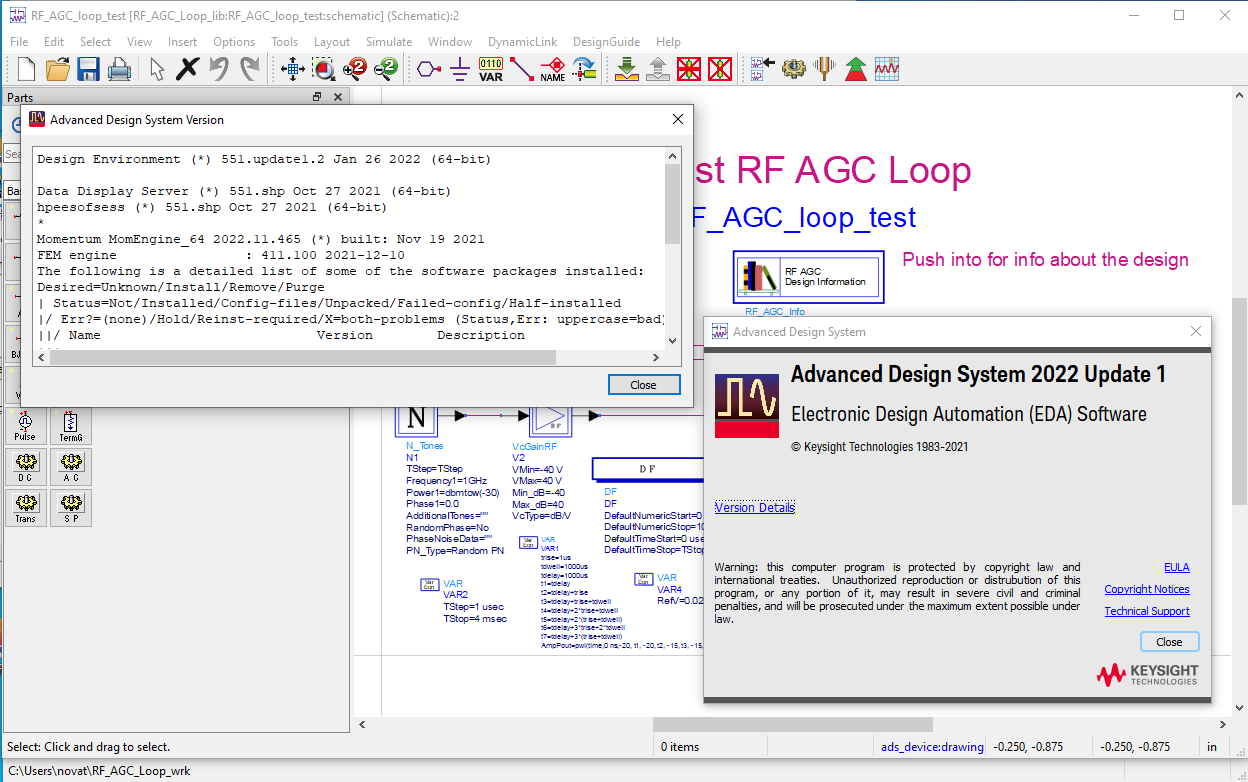
Task: Save the design with the floppy disk icon
Action: (x=88, y=69)
